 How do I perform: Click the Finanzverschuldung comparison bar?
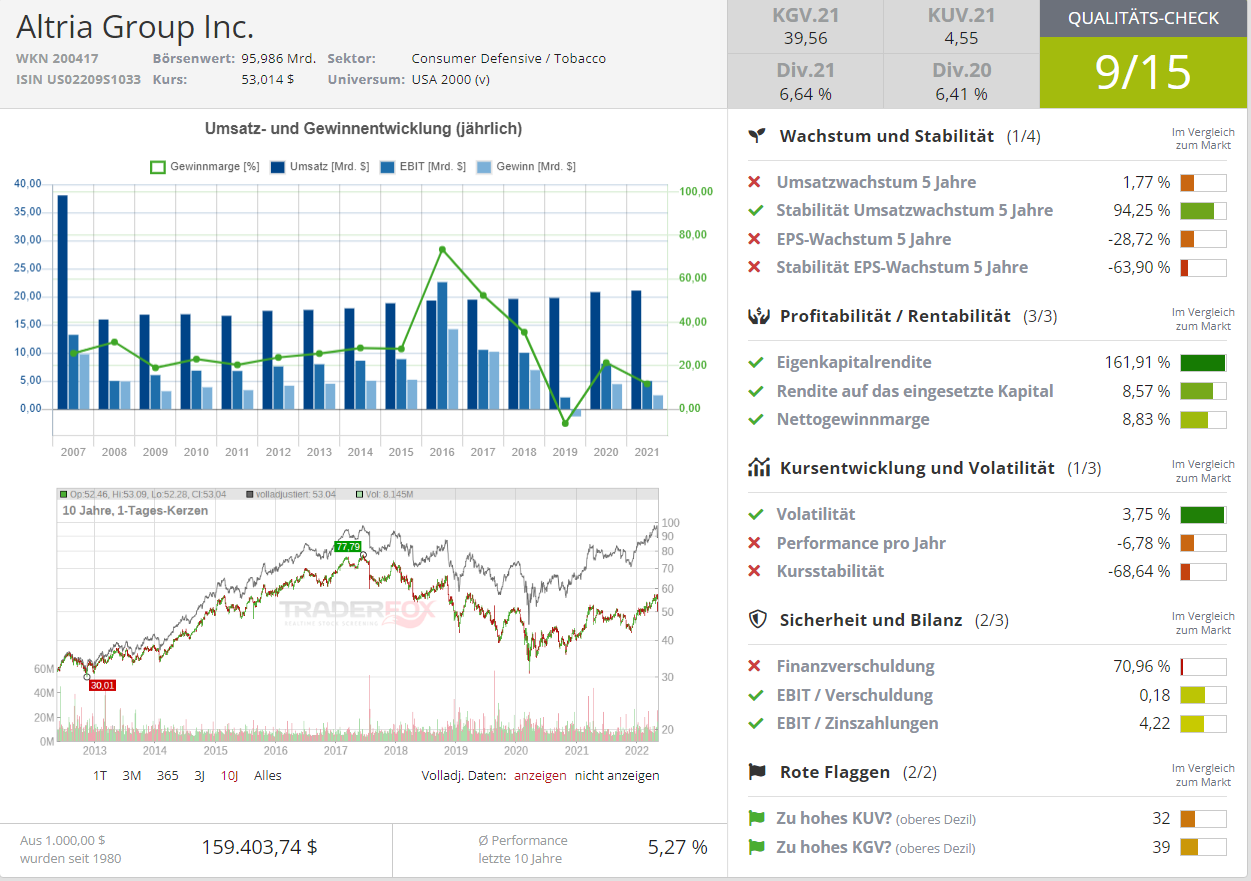[1203, 666]
